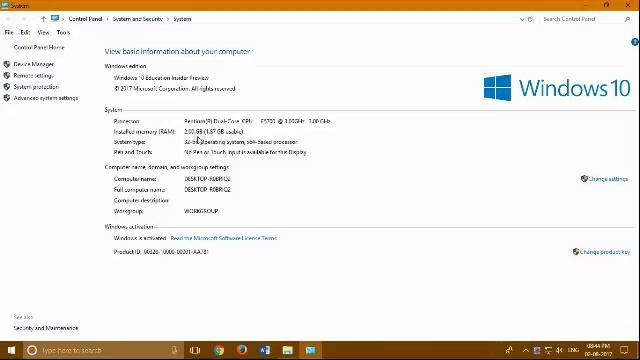Go to Control Panel Home

(39, 47)
